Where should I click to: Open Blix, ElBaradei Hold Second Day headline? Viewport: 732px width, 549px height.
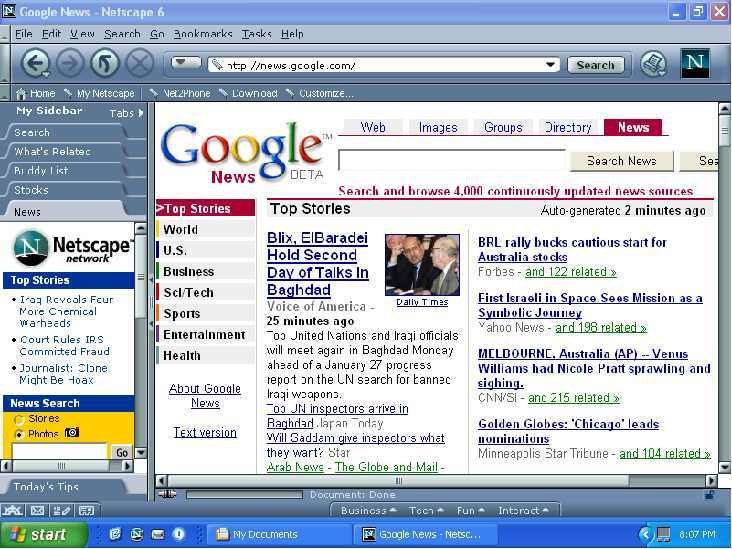coord(317,264)
